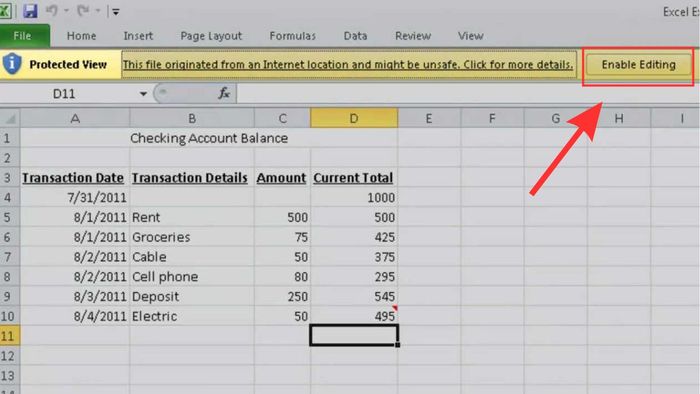Select the amount 75 cell
Screen dimensions: 700x394
click(x=283, y=237)
